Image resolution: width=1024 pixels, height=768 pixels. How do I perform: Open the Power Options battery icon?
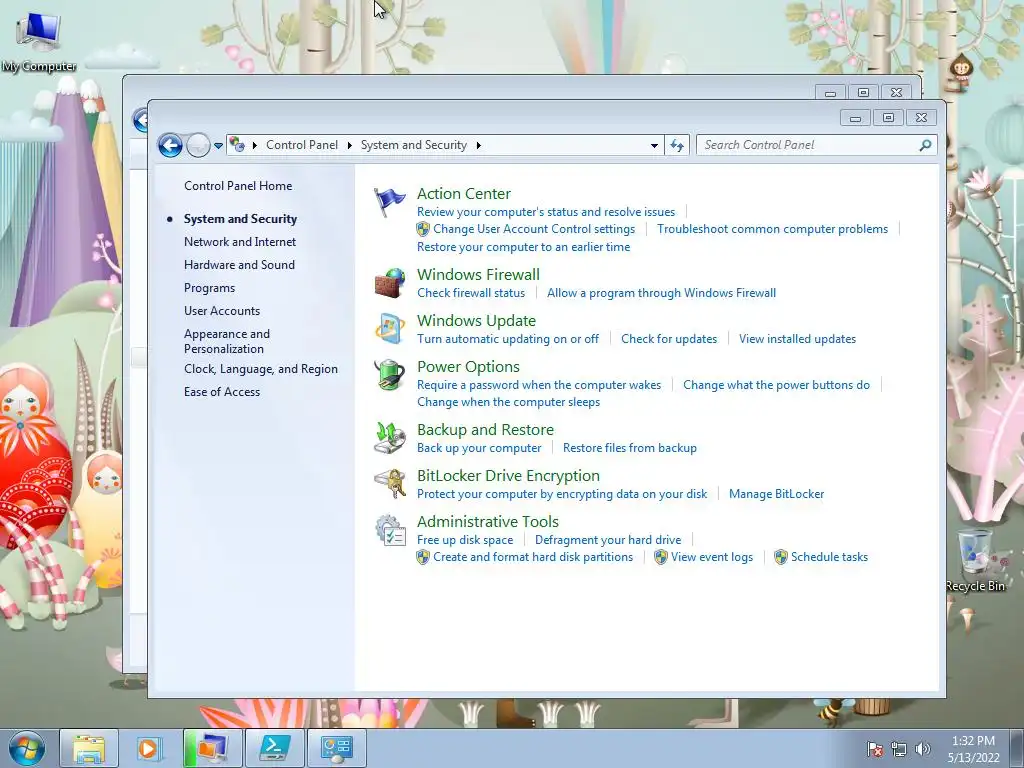[x=389, y=375]
